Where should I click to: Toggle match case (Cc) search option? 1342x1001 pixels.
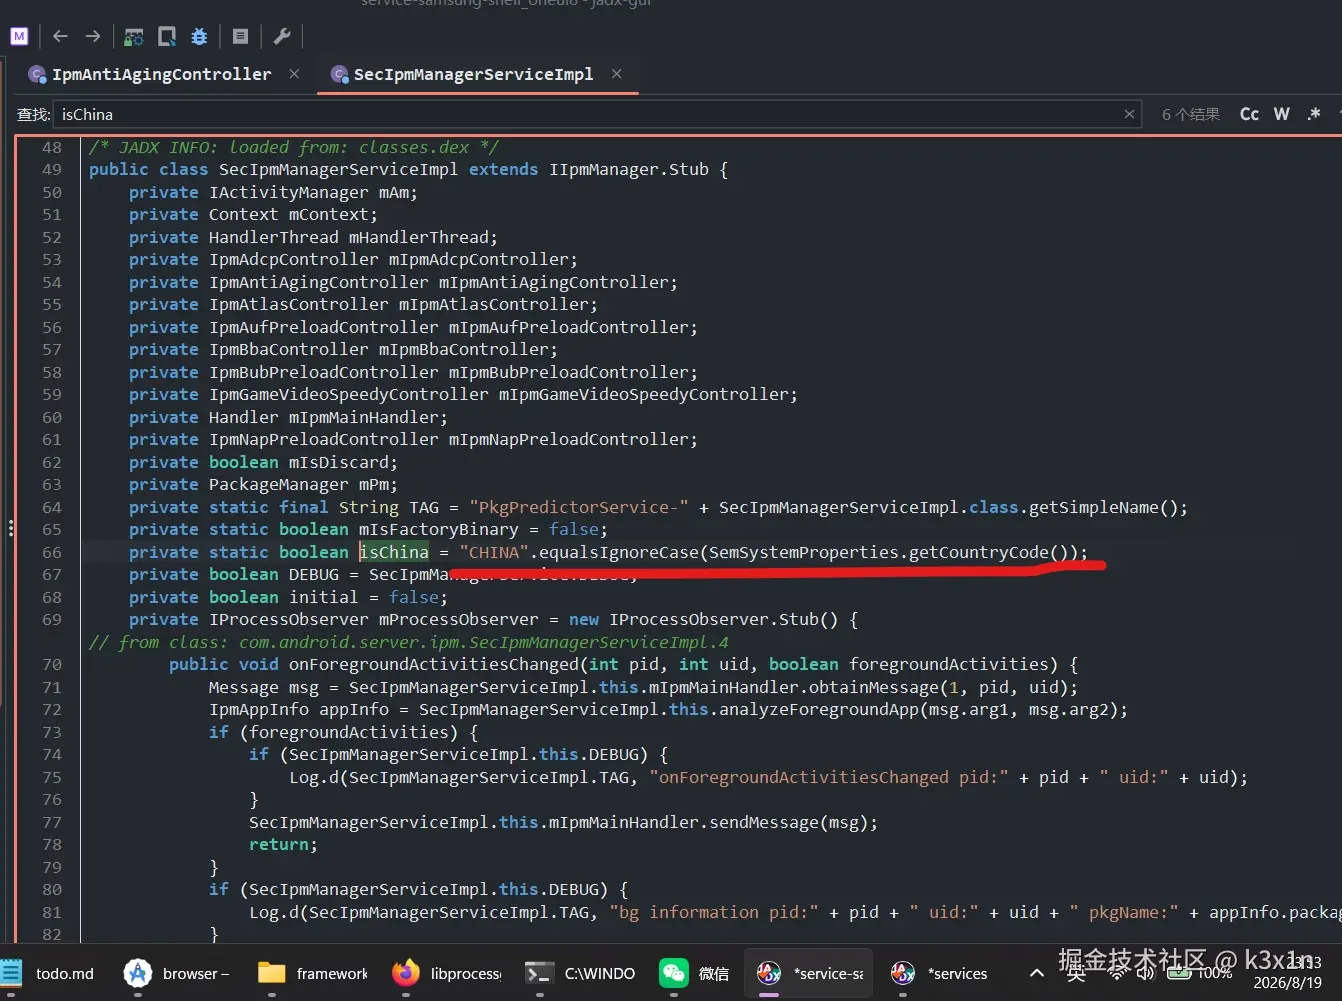click(1249, 114)
